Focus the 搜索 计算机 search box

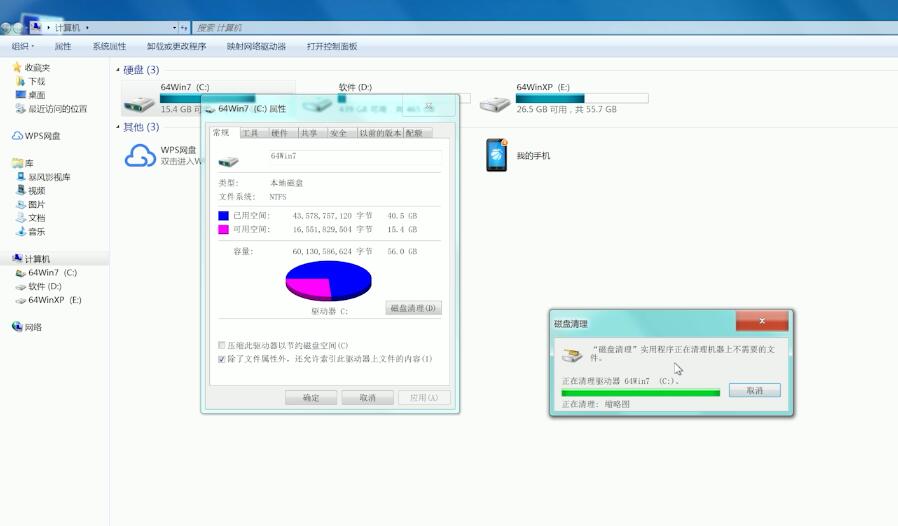tap(544, 28)
